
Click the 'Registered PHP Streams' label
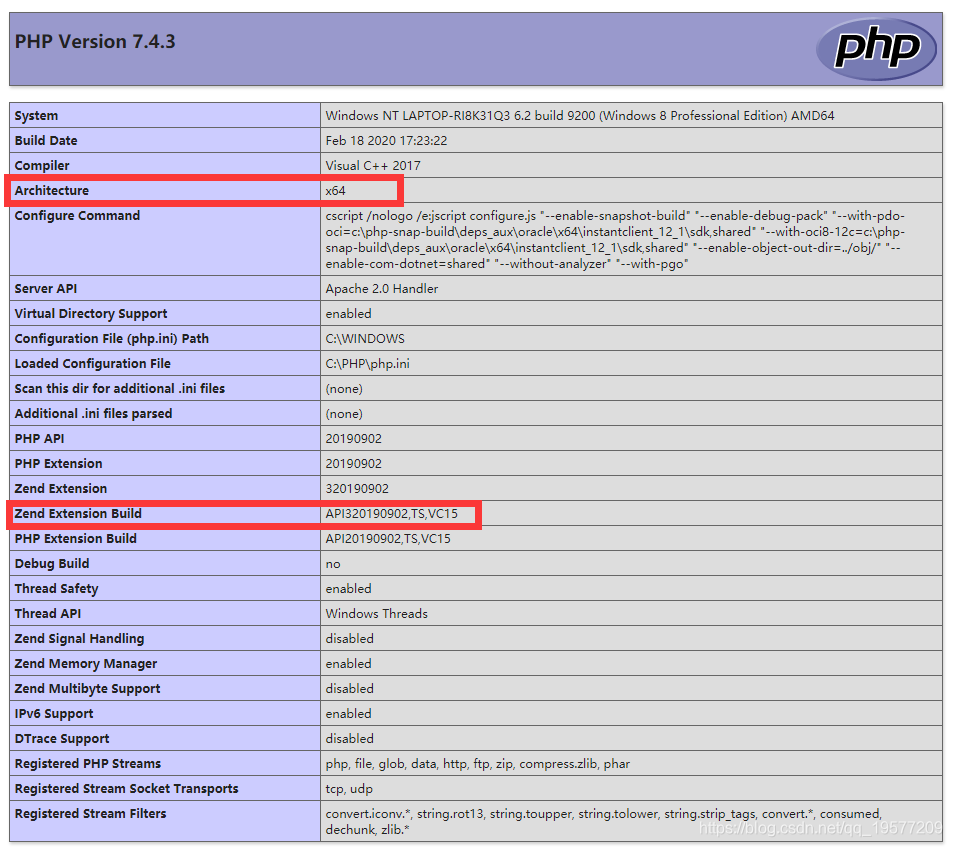coord(88,763)
